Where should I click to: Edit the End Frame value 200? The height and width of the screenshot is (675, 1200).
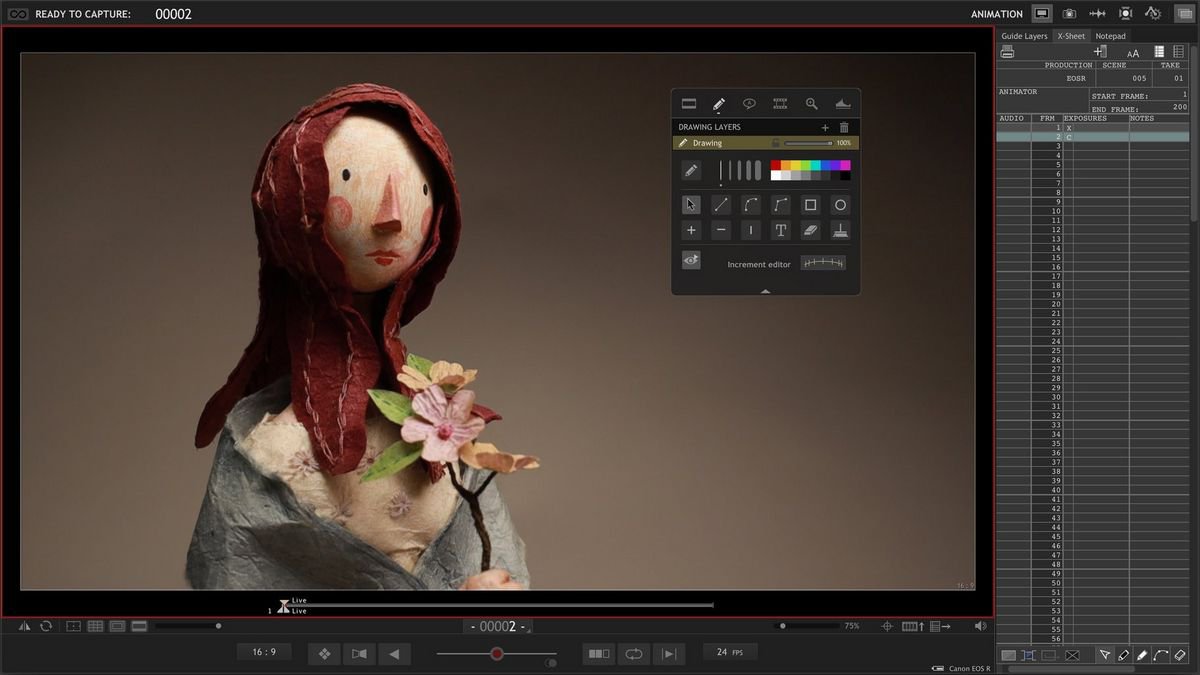[1180, 107]
